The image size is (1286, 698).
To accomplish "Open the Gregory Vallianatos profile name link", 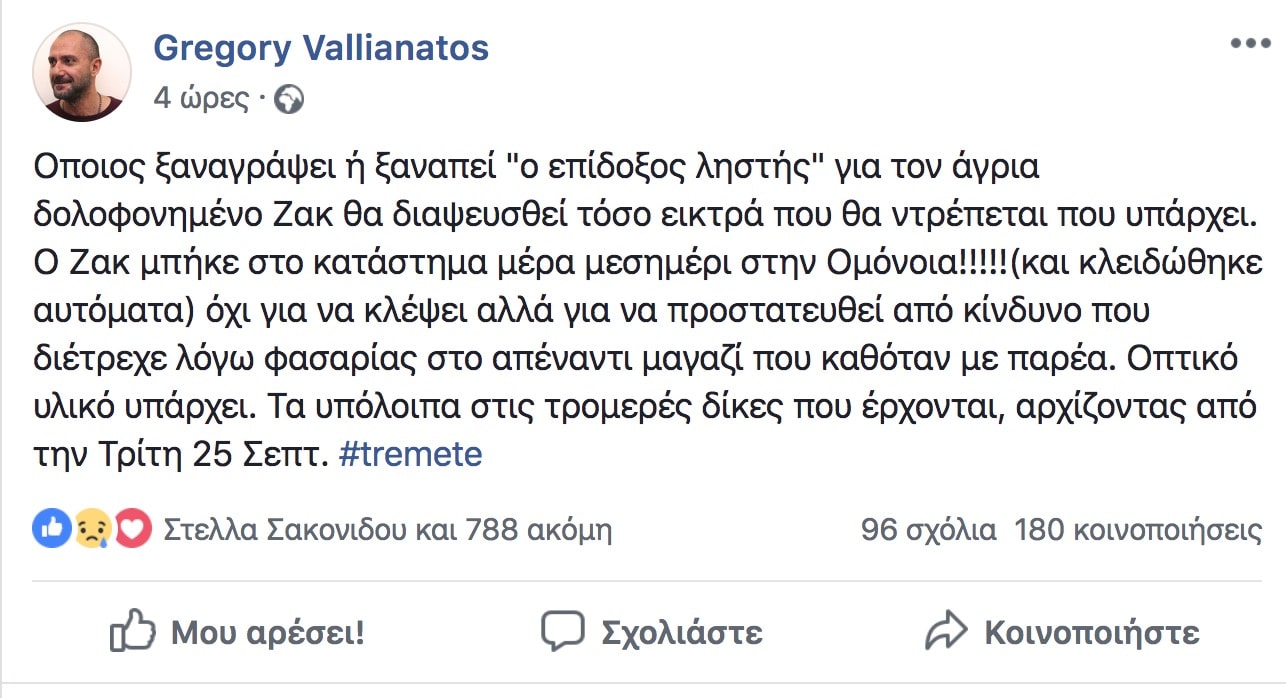I will (x=321, y=47).
